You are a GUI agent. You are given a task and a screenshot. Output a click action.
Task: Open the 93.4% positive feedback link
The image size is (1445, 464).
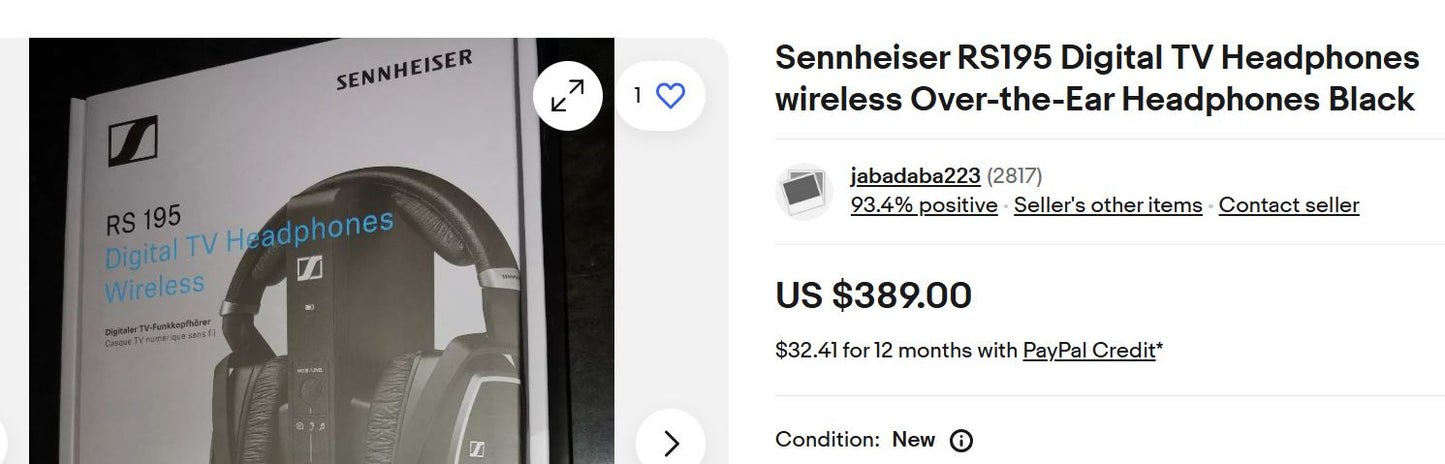[923, 205]
